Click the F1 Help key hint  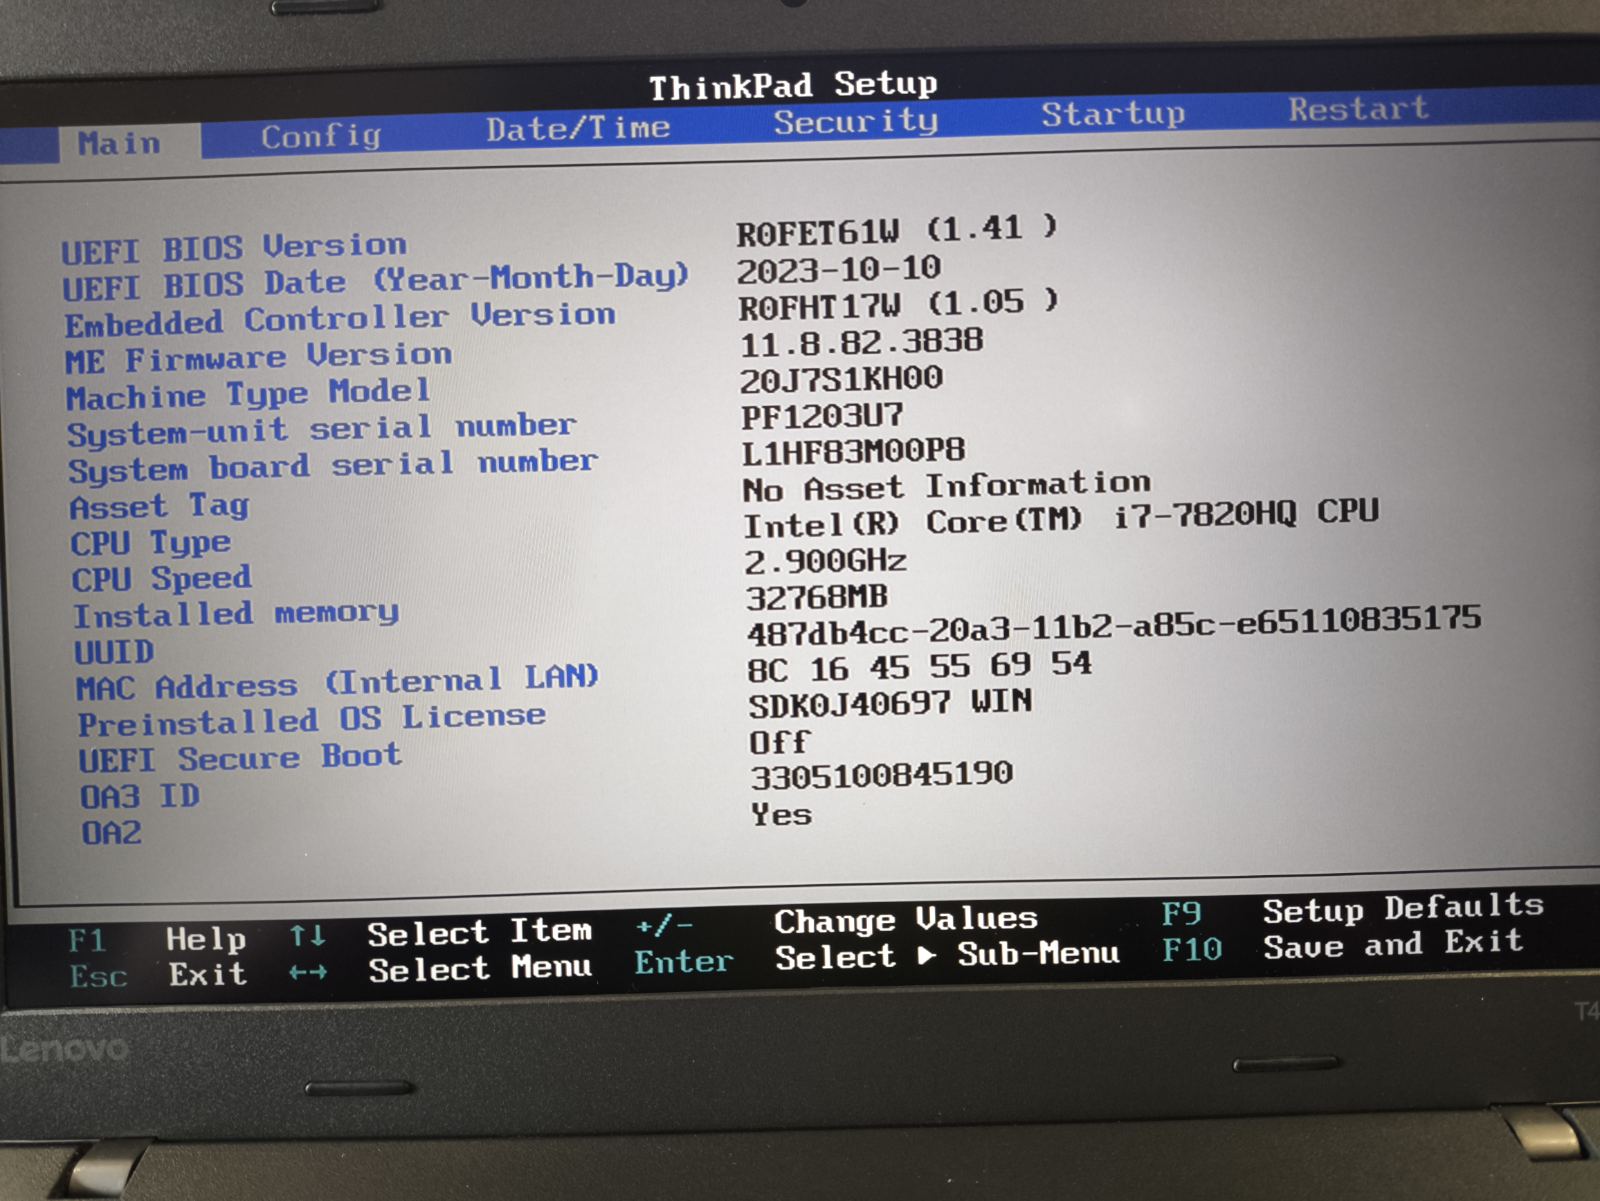pyautogui.click(x=157, y=940)
